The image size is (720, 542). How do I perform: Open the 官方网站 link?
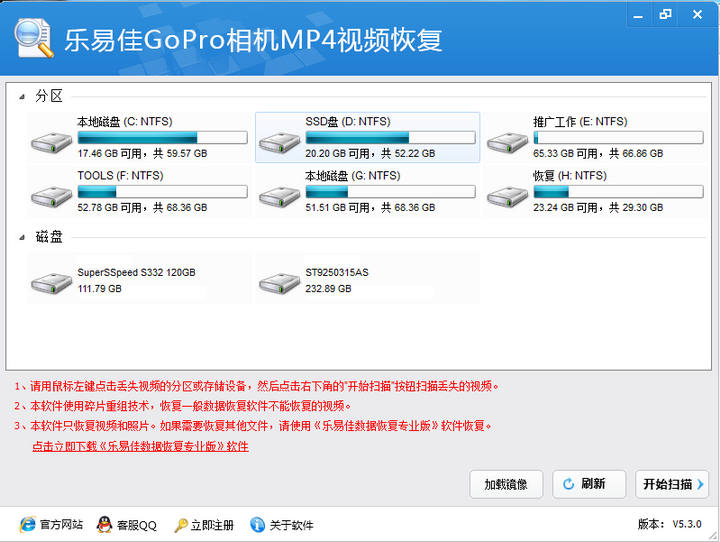tap(61, 525)
